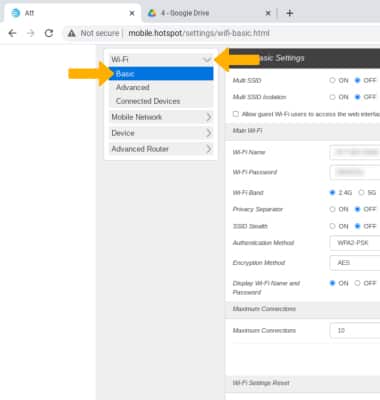
Task: Click the Main Wi-Fi section heading
Action: 247,131
